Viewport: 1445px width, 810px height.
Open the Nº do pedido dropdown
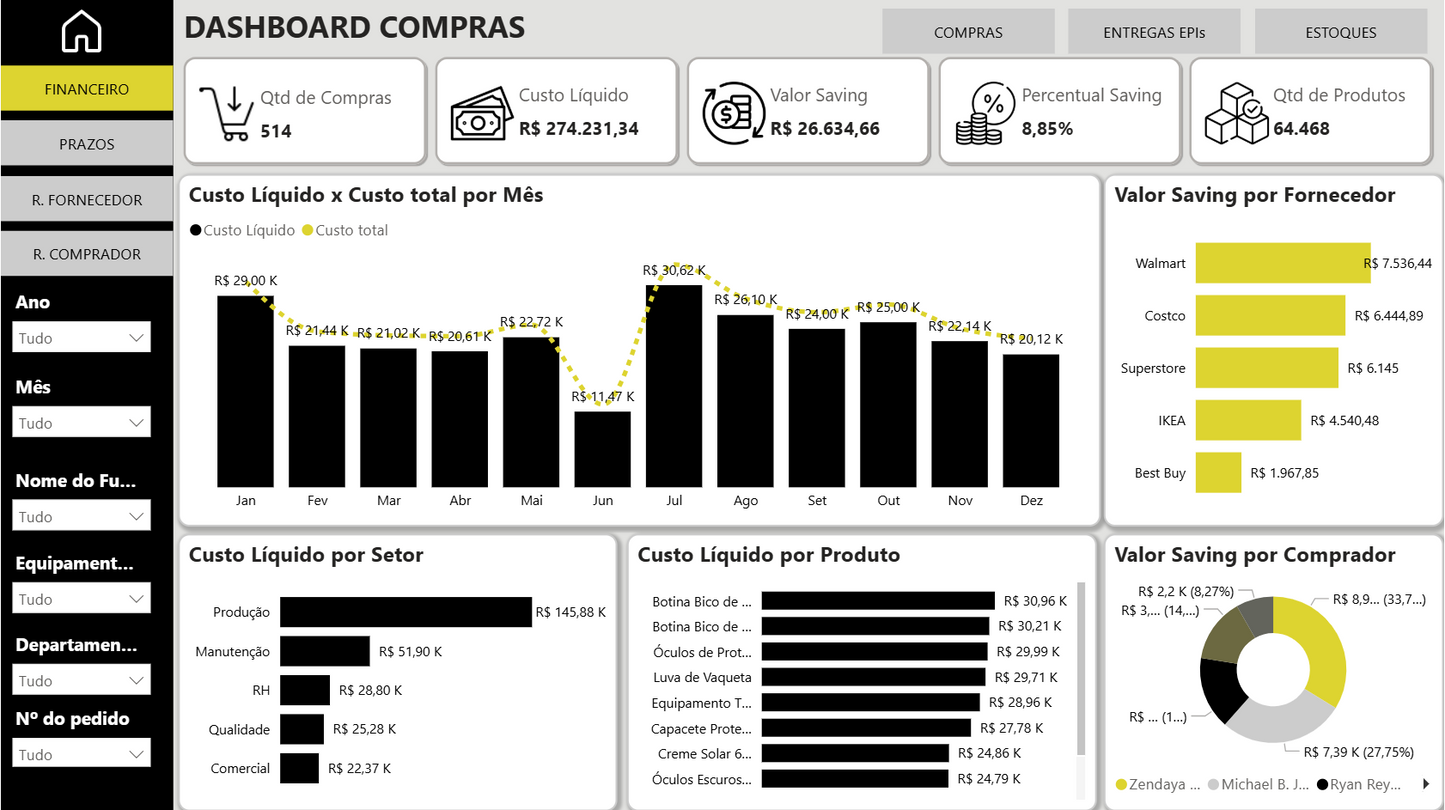pos(81,752)
